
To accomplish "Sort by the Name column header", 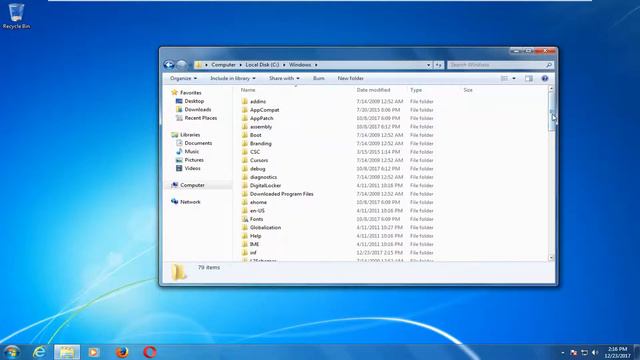I will [x=248, y=90].
